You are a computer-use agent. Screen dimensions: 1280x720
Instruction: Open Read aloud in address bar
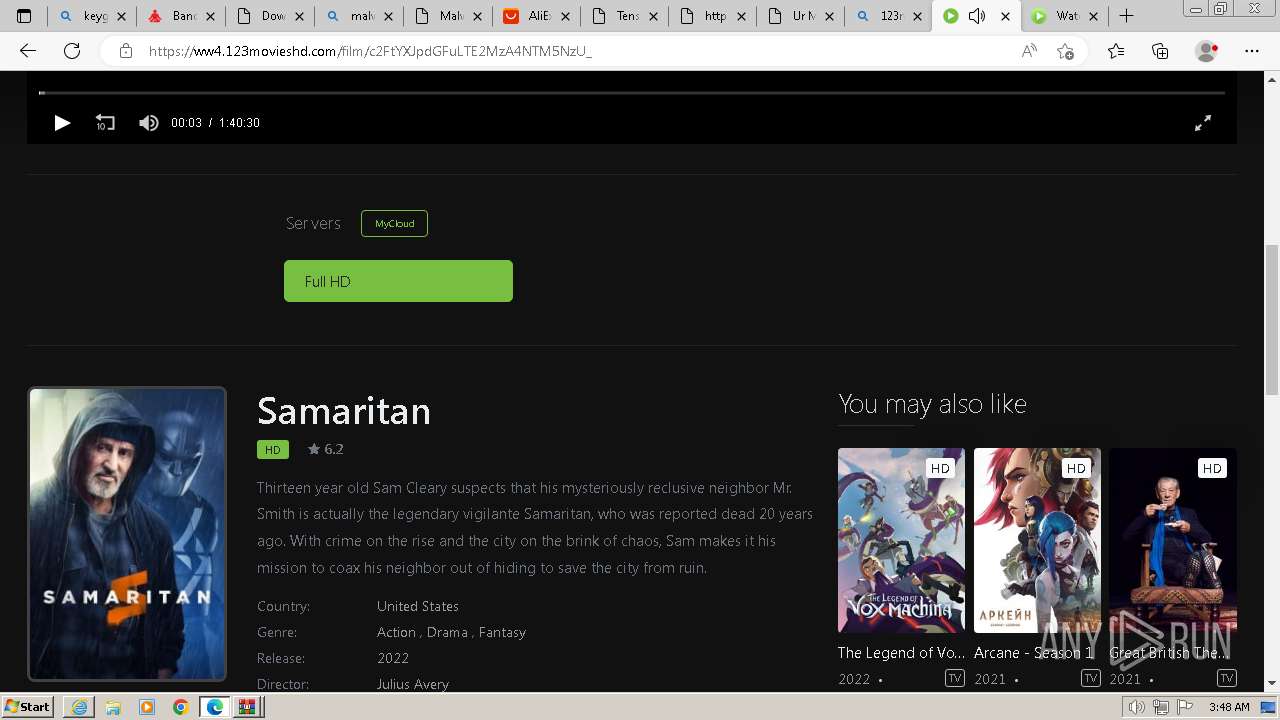pyautogui.click(x=1029, y=51)
